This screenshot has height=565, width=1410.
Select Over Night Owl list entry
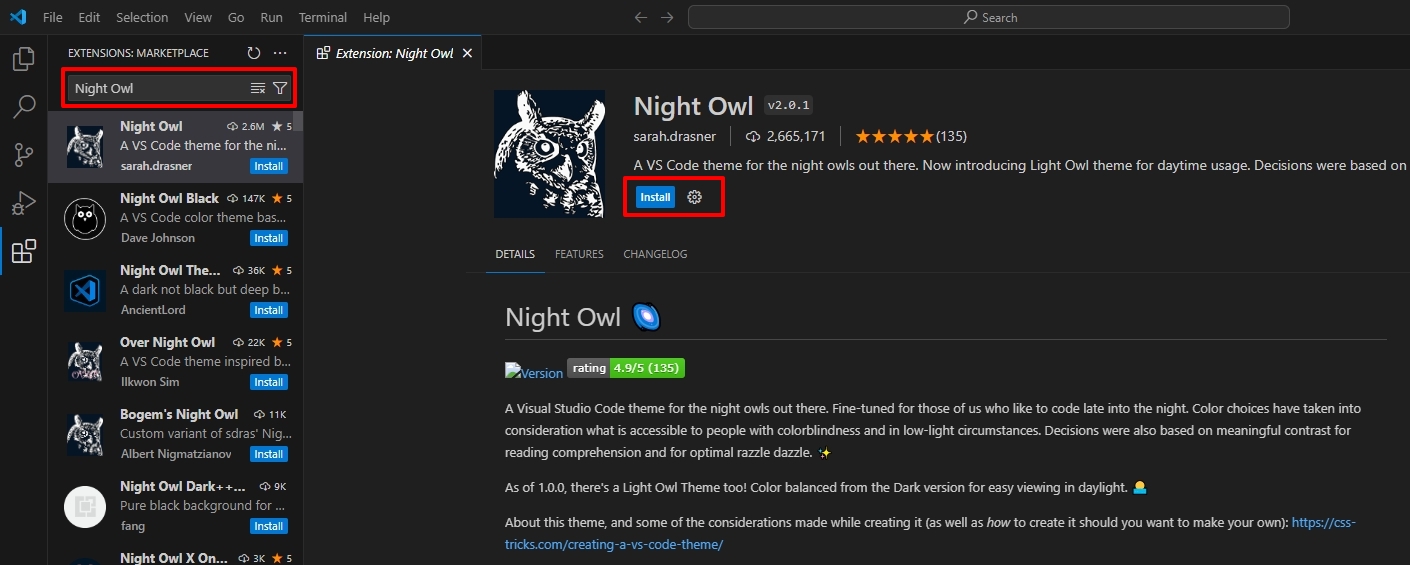pyautogui.click(x=176, y=362)
